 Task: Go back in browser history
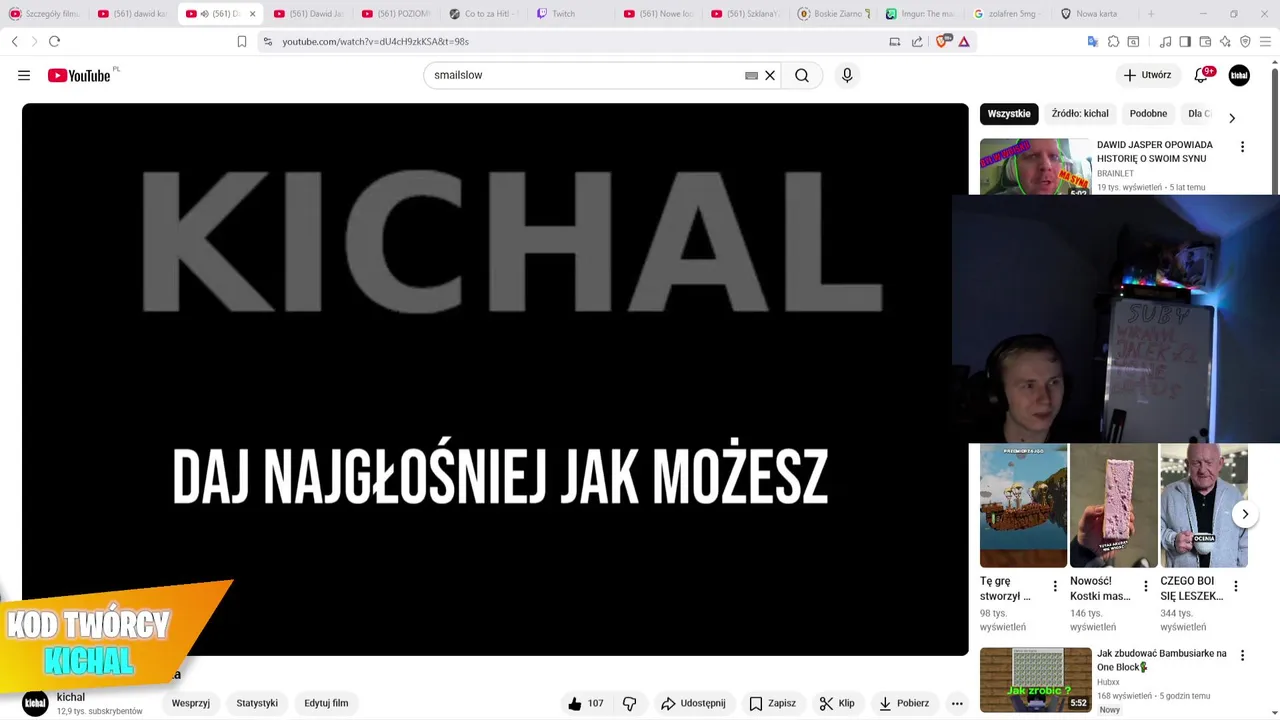[x=14, y=41]
